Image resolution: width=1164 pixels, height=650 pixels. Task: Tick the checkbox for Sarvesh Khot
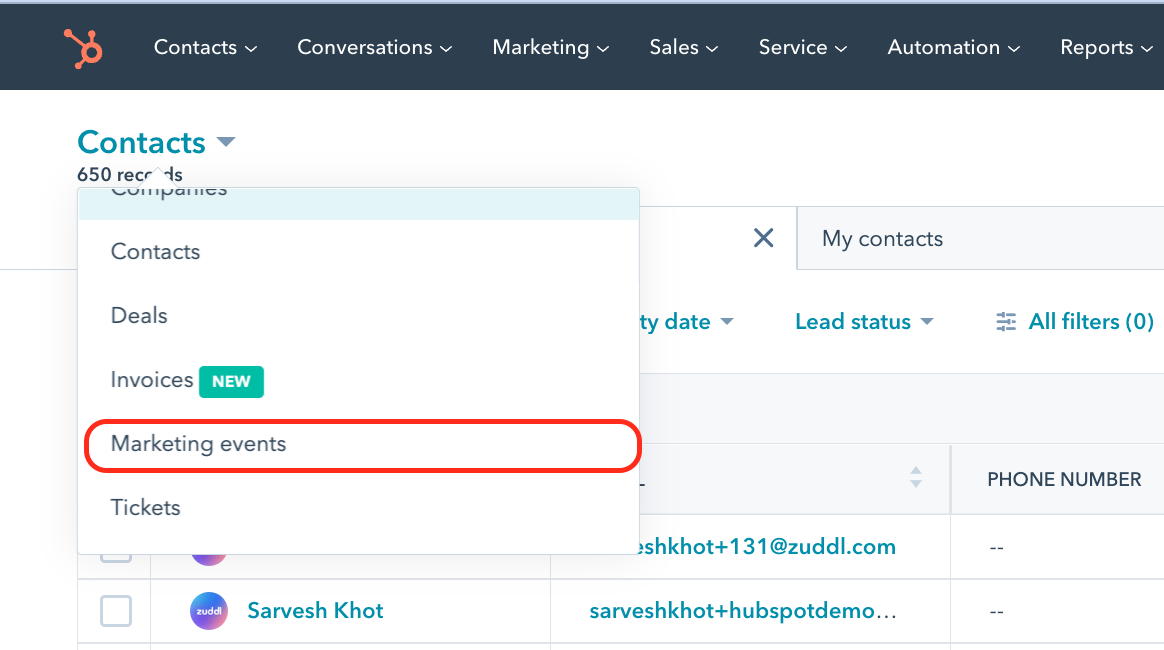pos(116,611)
